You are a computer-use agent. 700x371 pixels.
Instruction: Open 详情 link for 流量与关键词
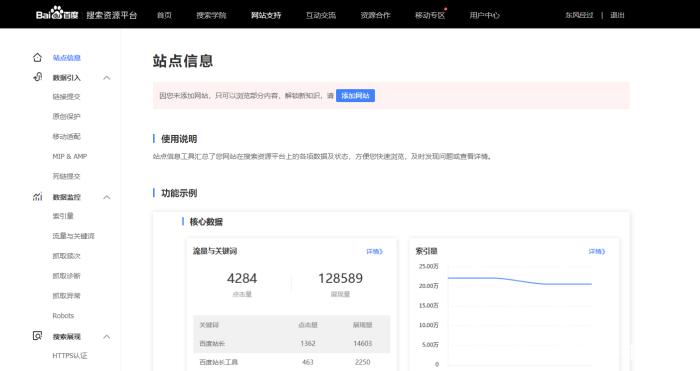[x=375, y=251]
